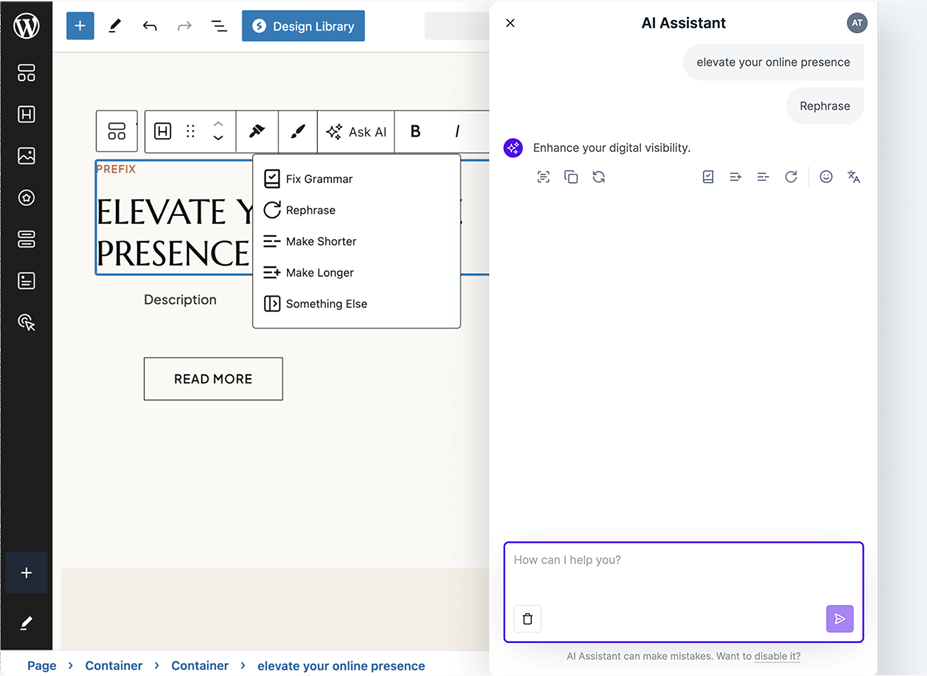Screen dimensions: 927x676
Task: Click the card block icon in left sidebar
Action: (x=26, y=281)
